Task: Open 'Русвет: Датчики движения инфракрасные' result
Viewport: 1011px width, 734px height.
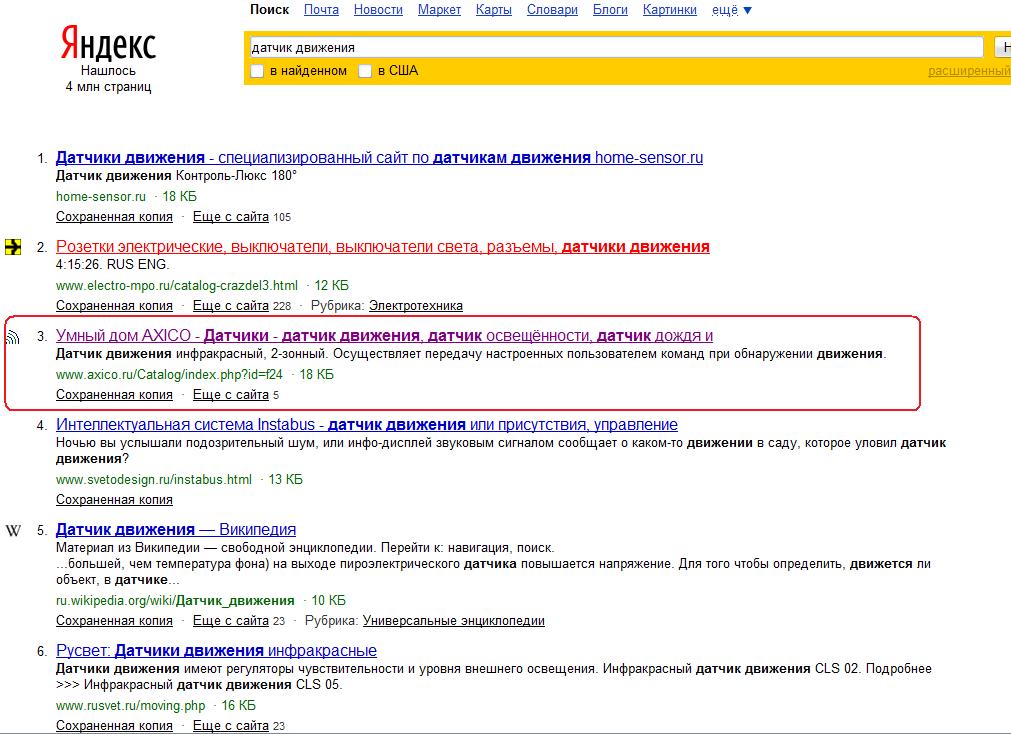Action: pos(216,650)
